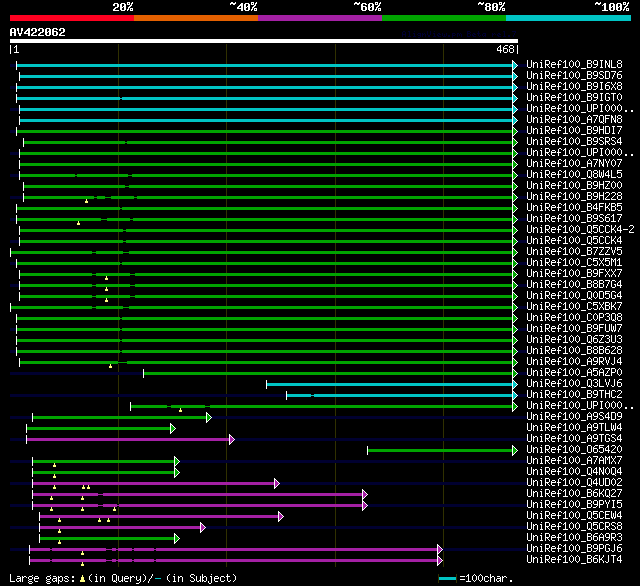This screenshot has width=640, height=586.
Task: Click the red ~20% legend color segment
Action: (x=71, y=18)
